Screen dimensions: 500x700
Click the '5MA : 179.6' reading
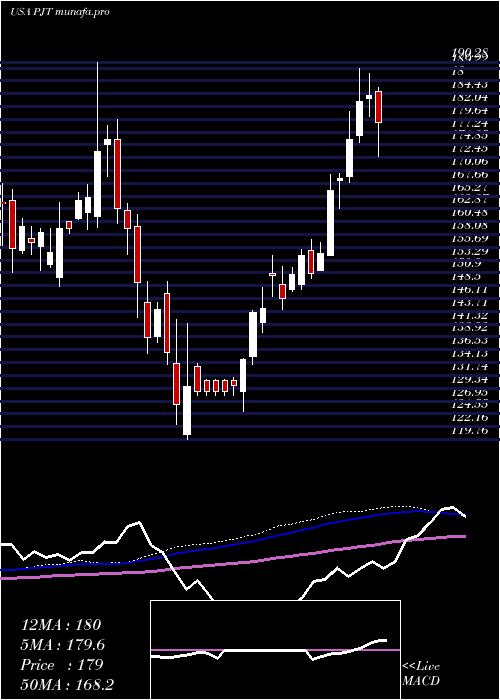tap(63, 645)
